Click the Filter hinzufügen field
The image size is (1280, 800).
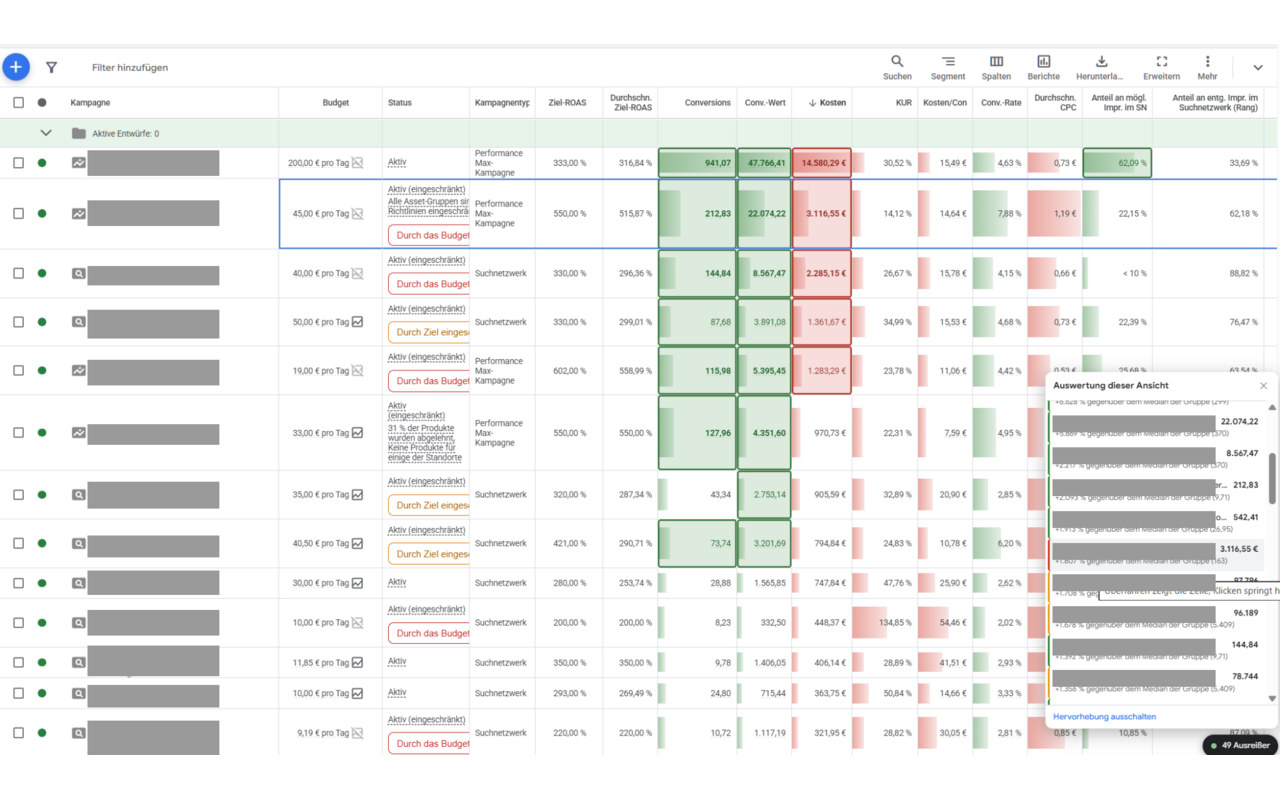click(x=130, y=68)
